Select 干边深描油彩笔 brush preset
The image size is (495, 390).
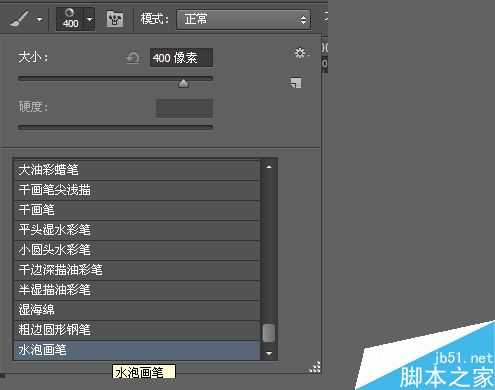pos(137,270)
